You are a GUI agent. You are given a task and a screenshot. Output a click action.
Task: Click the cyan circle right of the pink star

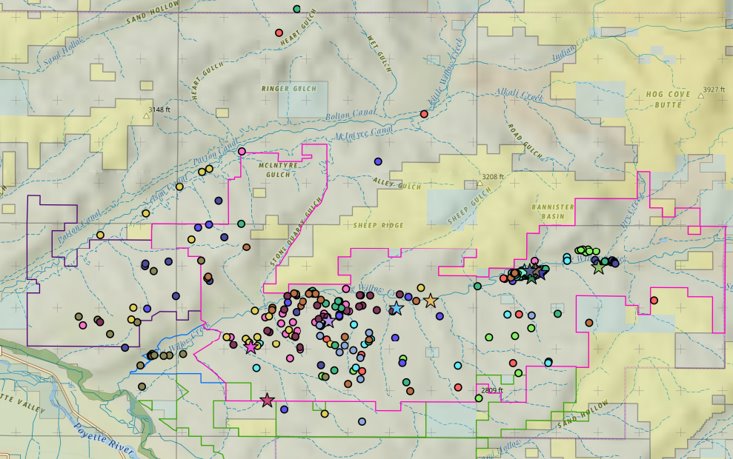click(256, 368)
